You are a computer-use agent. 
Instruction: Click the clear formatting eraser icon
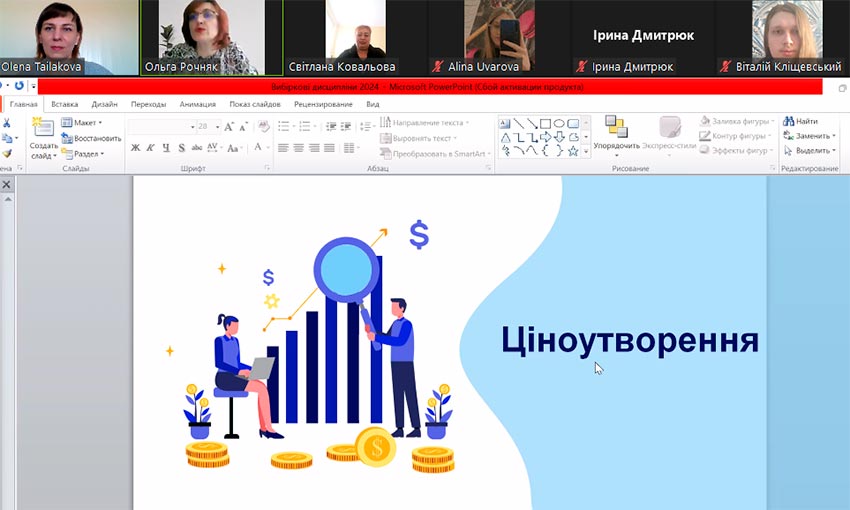point(263,126)
